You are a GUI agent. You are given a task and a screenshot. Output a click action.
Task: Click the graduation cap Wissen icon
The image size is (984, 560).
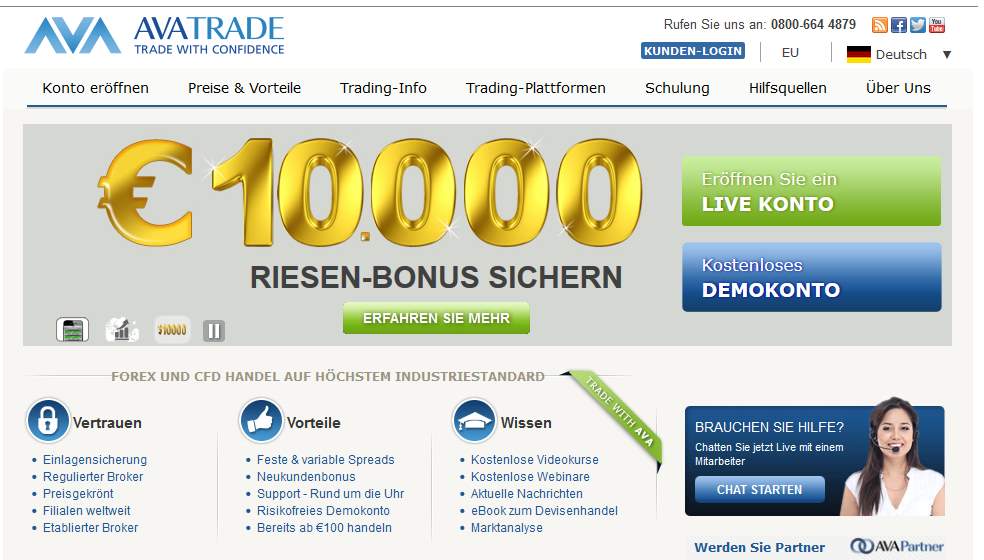[474, 421]
